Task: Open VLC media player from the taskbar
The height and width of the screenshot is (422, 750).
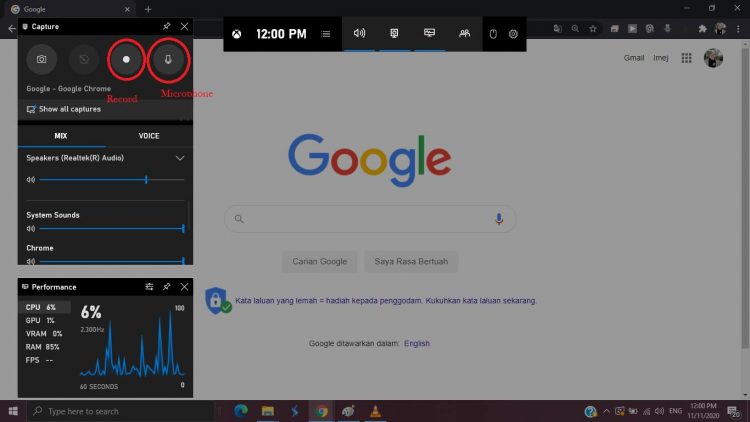Action: coord(375,411)
